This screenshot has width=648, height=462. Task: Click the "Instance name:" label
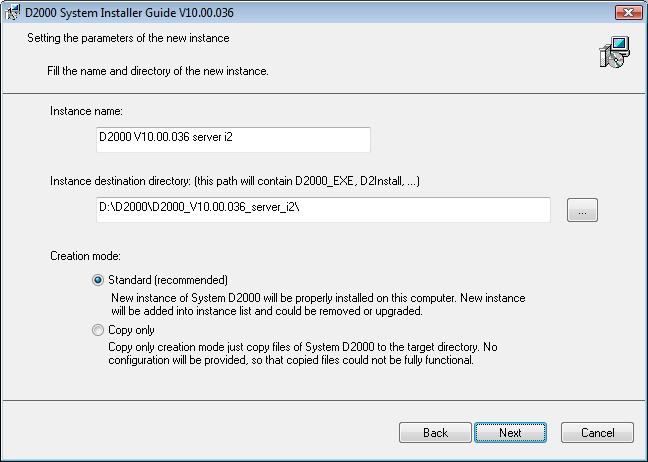pos(86,110)
